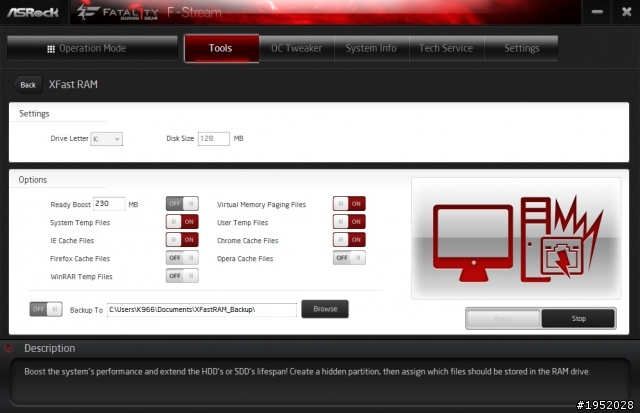Expand the Drive Letter dropdown

(107, 139)
